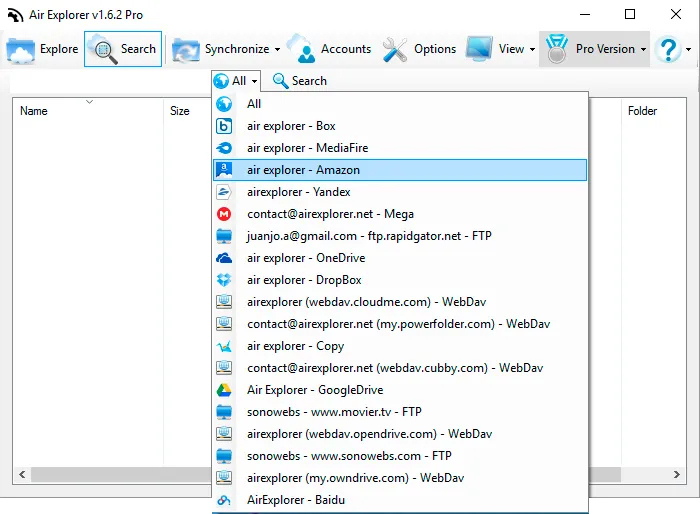The height and width of the screenshot is (514, 700).
Task: Select sonowebs - www.sonowebs.com - FTP
Action: click(400, 456)
